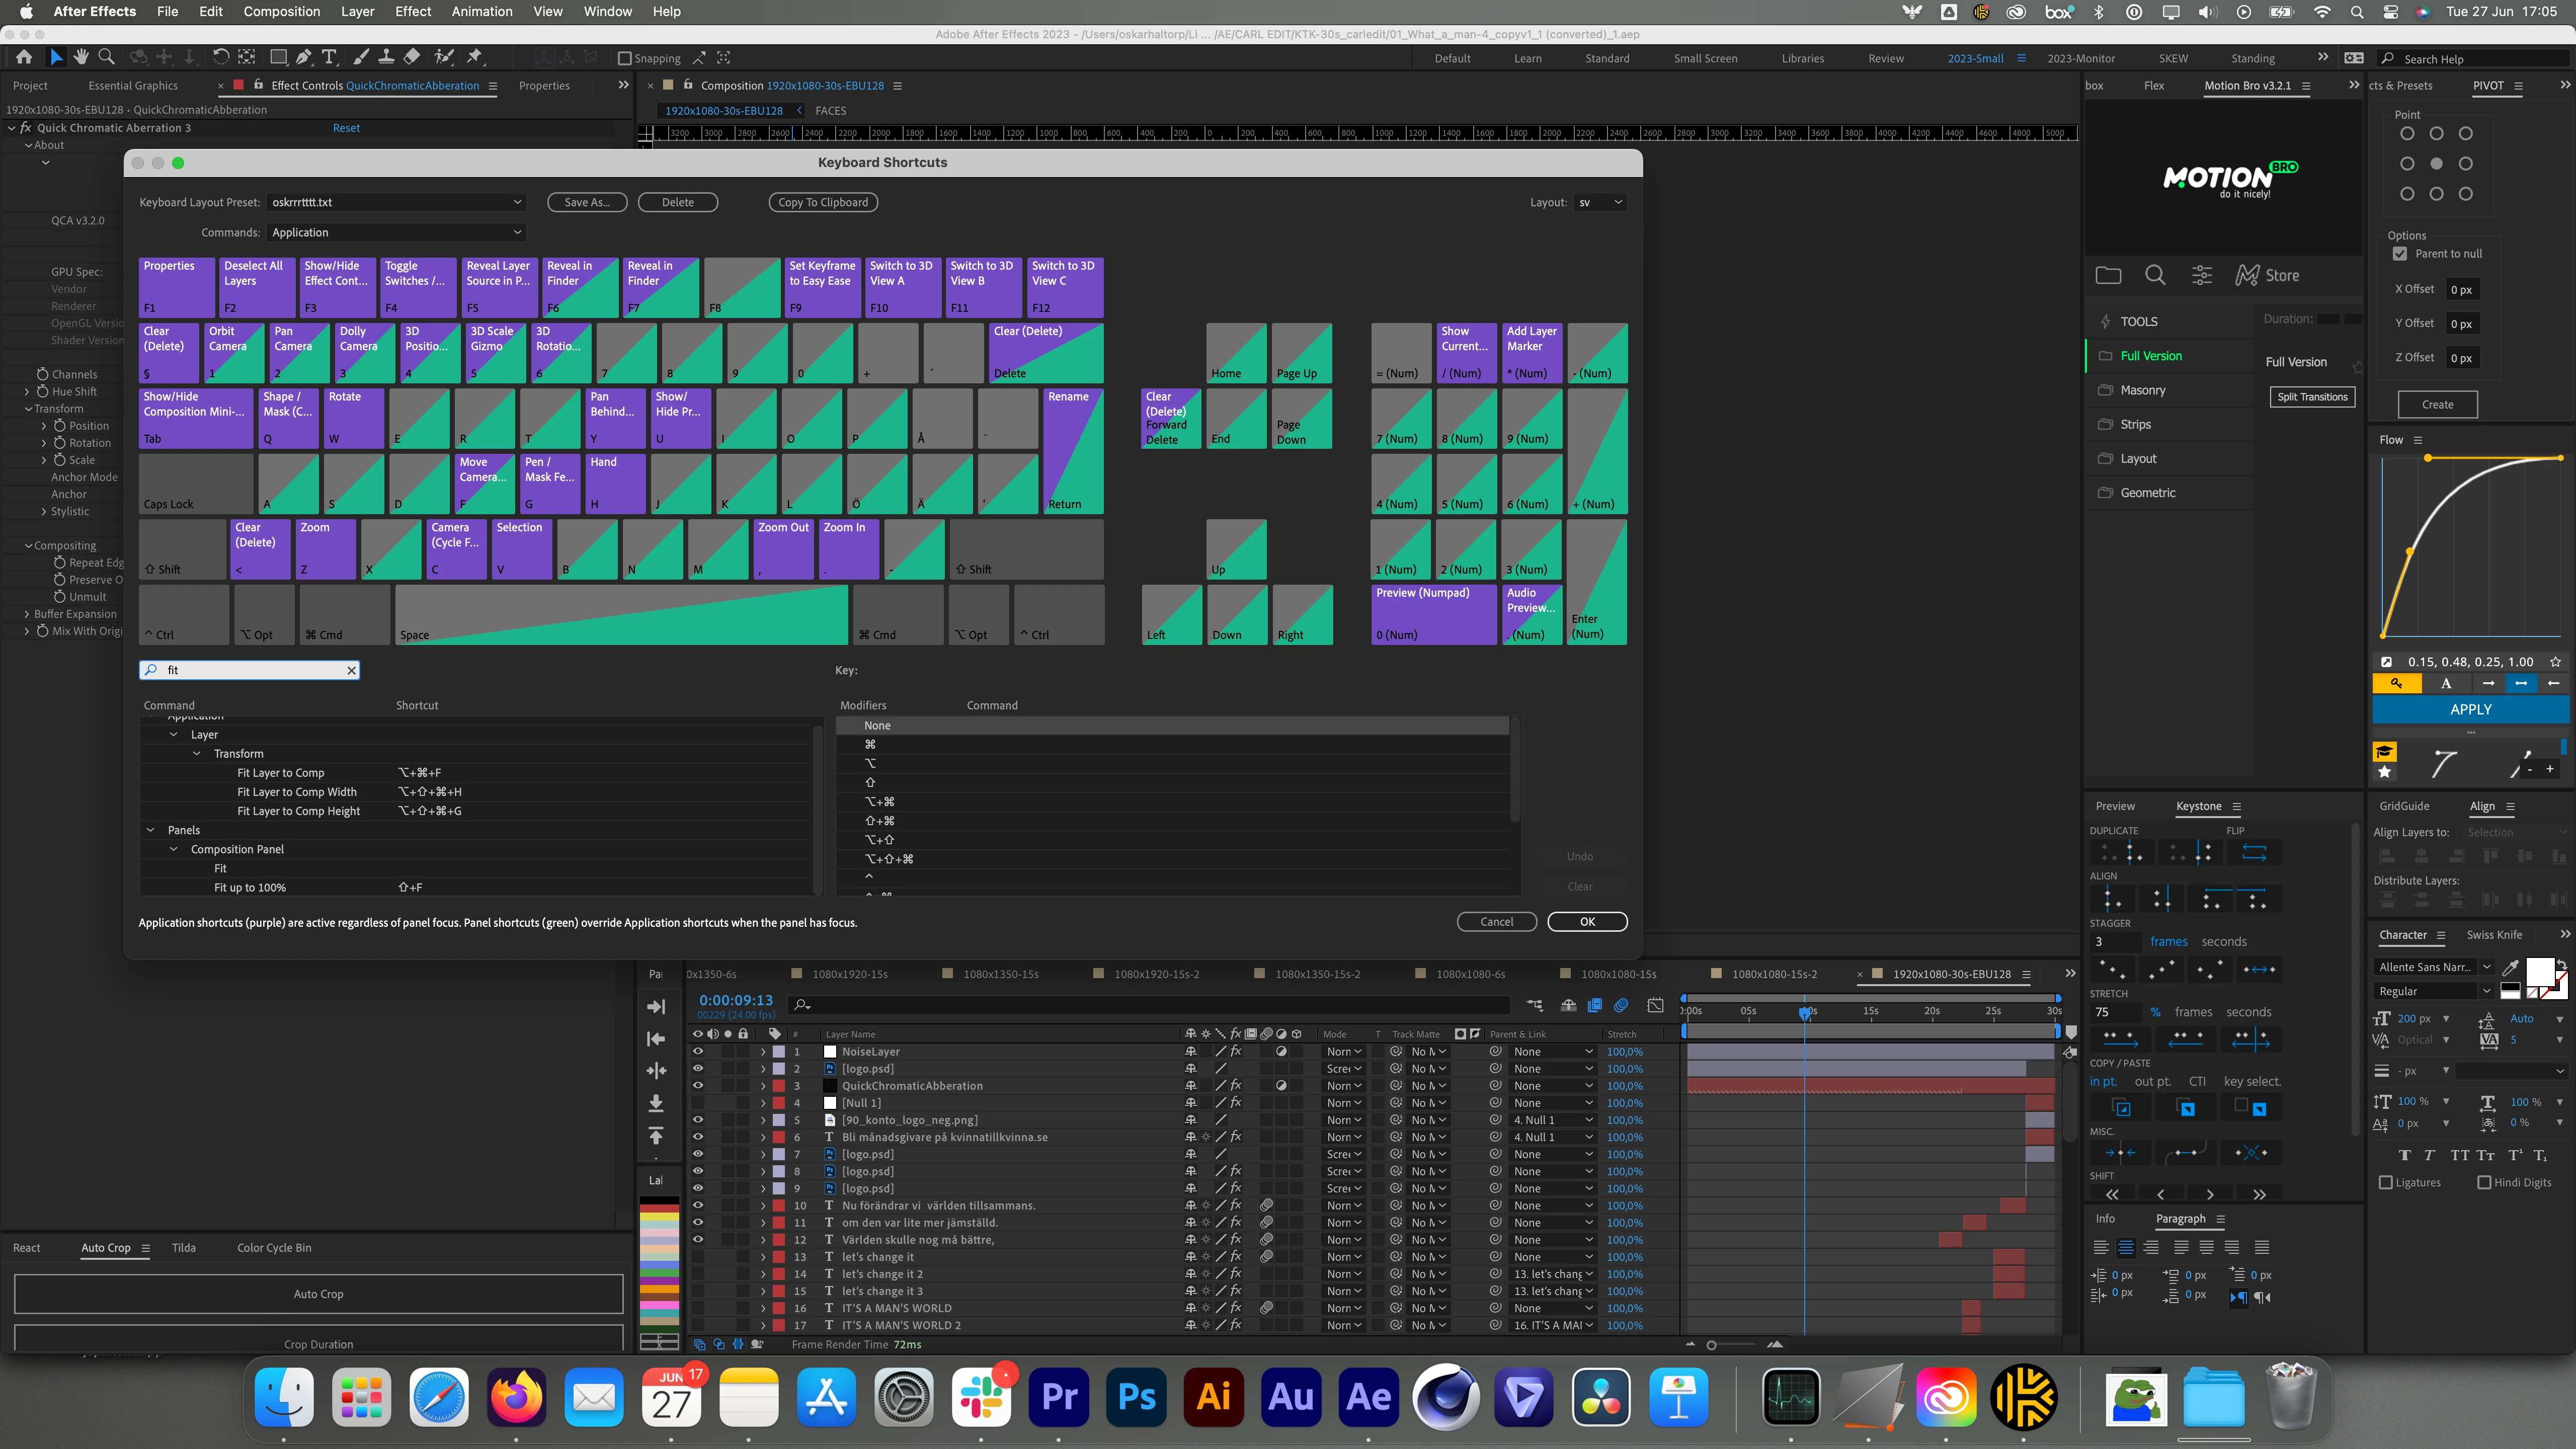The image size is (2576, 1449).
Task: Click the Motion Bro search icon
Action: point(2155,275)
